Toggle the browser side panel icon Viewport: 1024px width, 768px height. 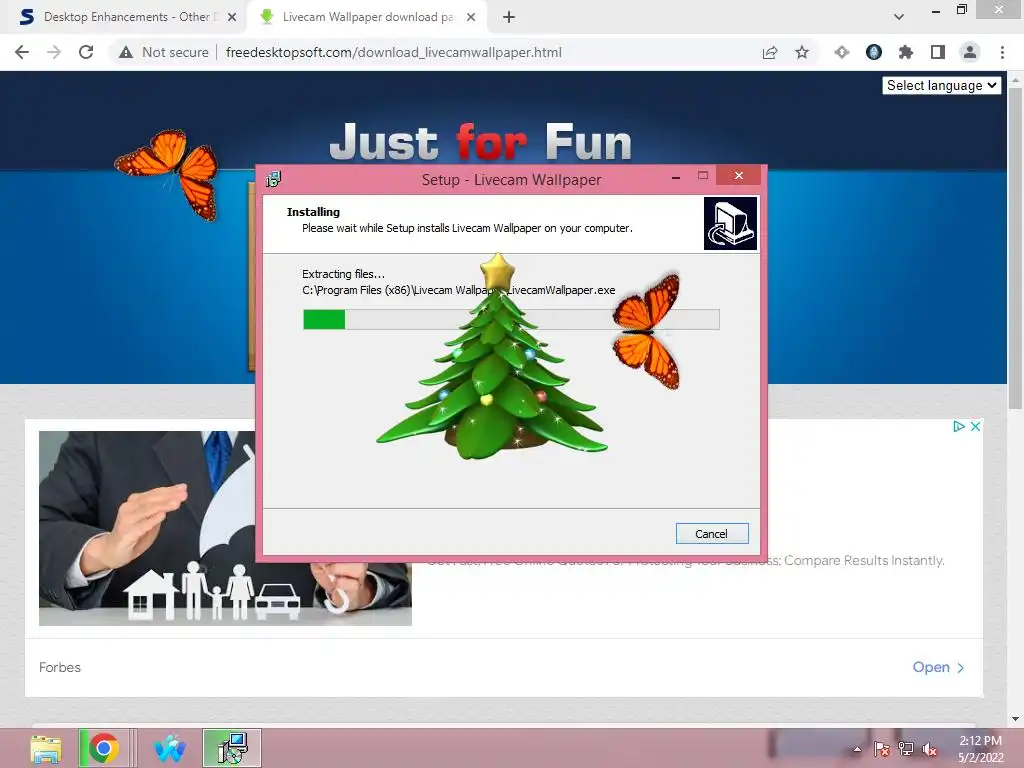938,52
